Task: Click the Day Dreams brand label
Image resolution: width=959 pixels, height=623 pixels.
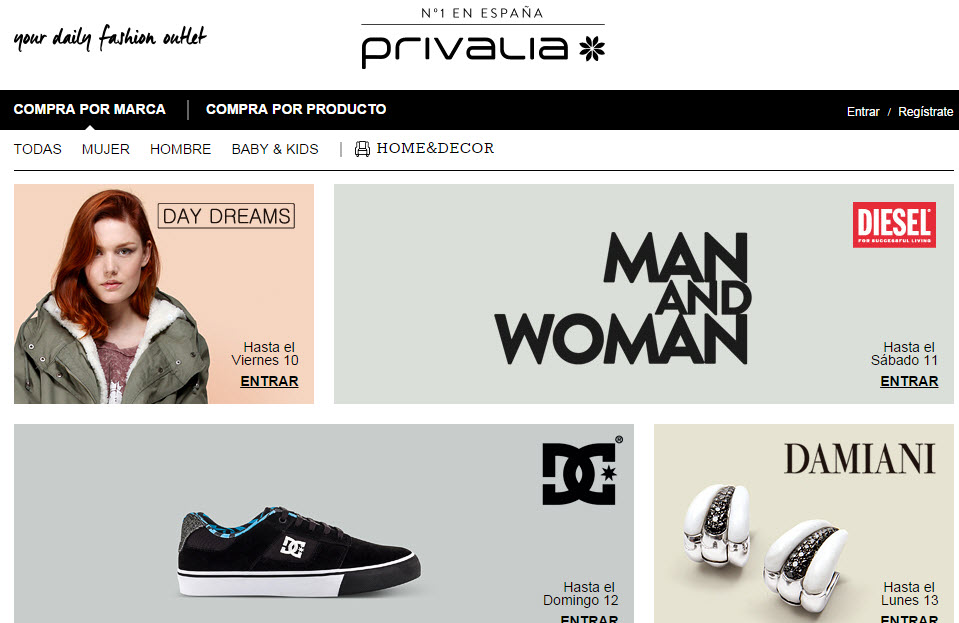Action: point(226,216)
